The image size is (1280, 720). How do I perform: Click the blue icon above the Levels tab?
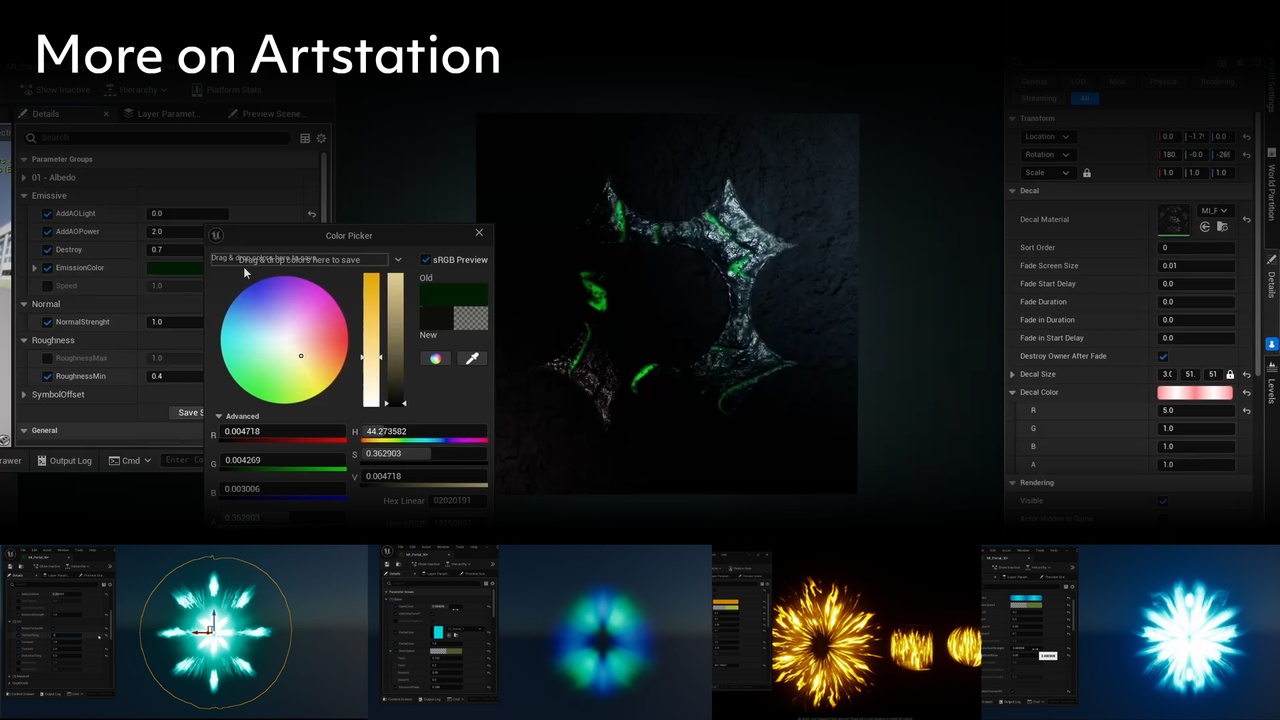click(1272, 344)
